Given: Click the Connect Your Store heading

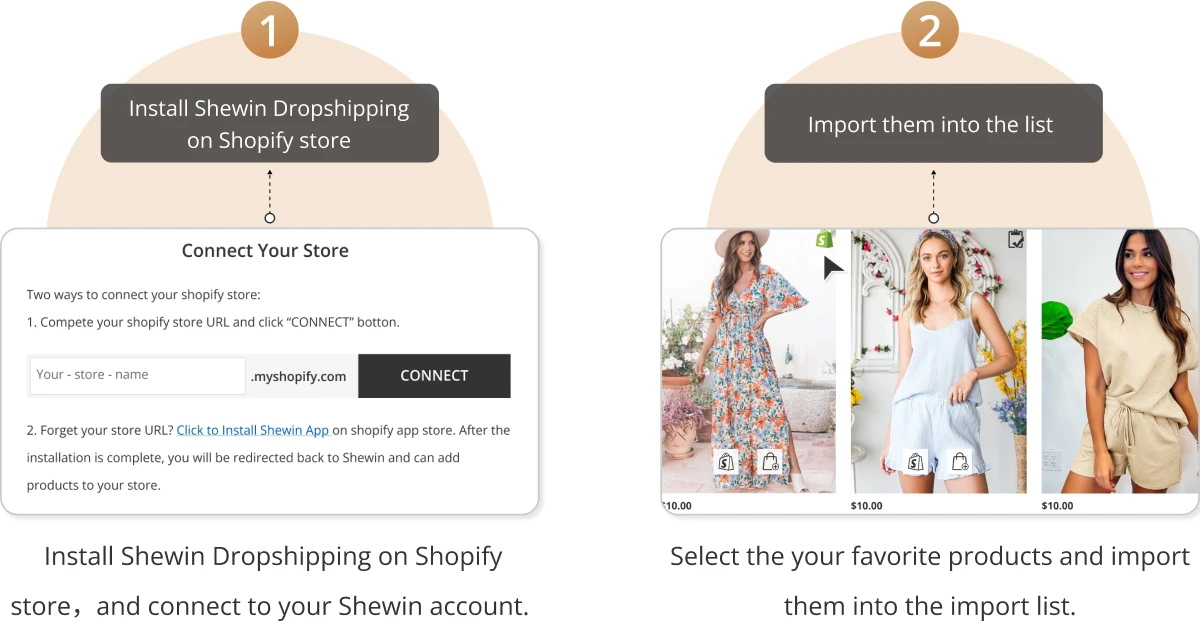Looking at the screenshot, I should point(265,251).
